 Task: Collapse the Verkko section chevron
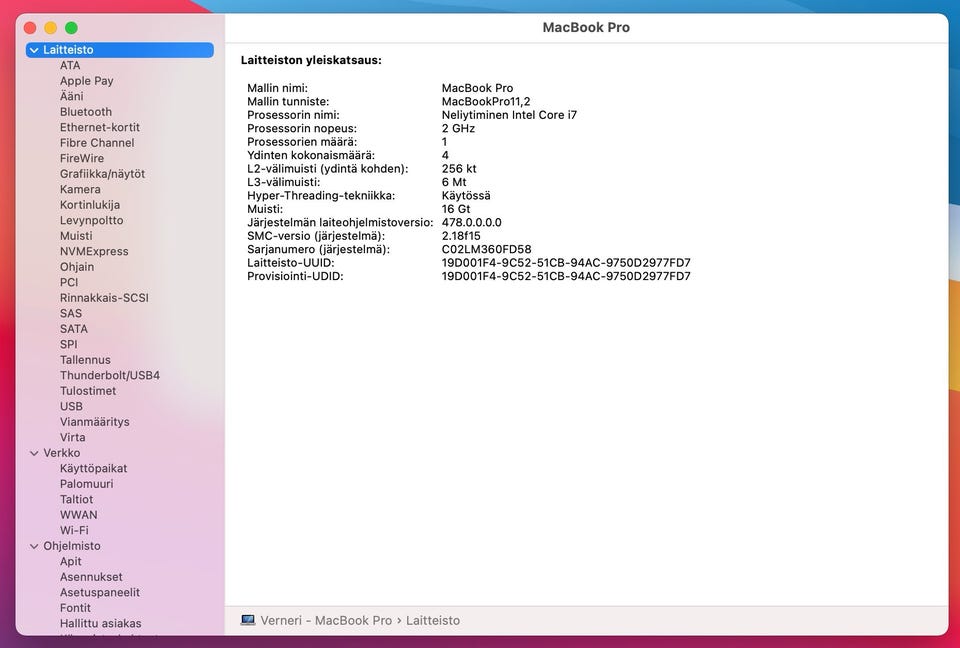[x=34, y=453]
